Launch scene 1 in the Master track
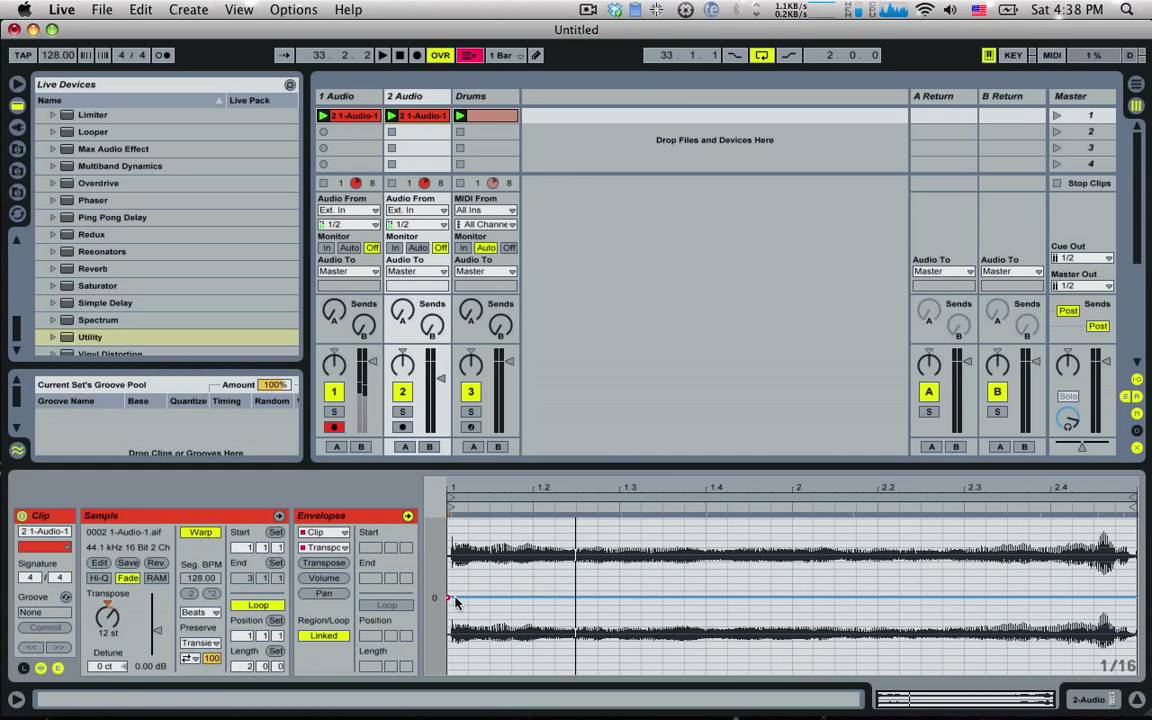The width and height of the screenshot is (1152, 720). 1056,115
